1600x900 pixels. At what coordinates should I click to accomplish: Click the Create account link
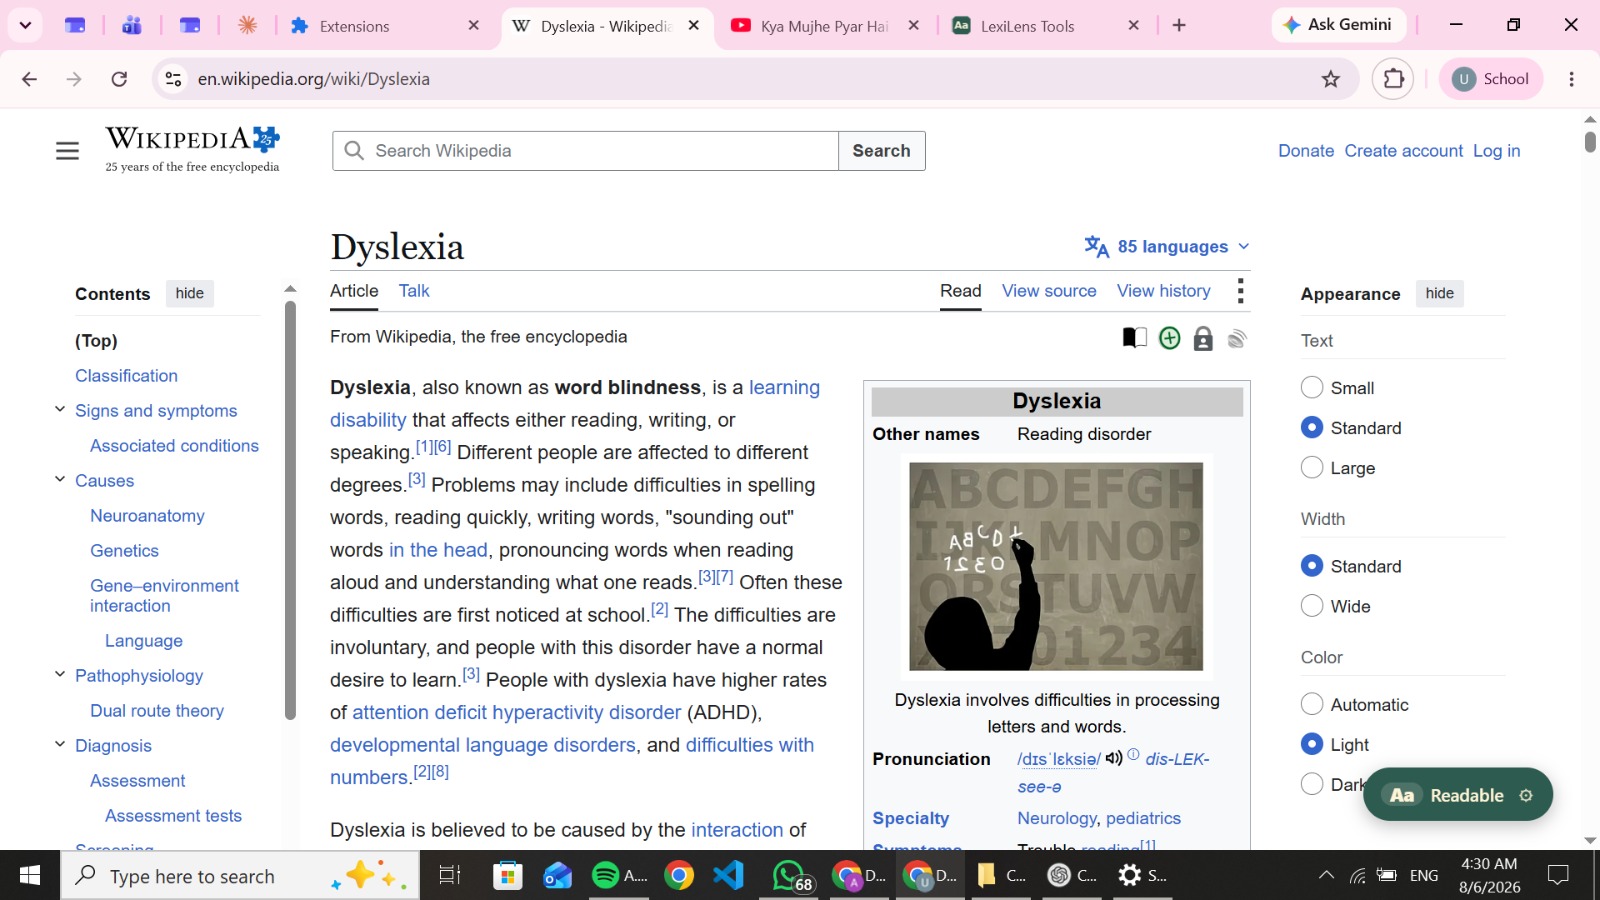tap(1403, 151)
